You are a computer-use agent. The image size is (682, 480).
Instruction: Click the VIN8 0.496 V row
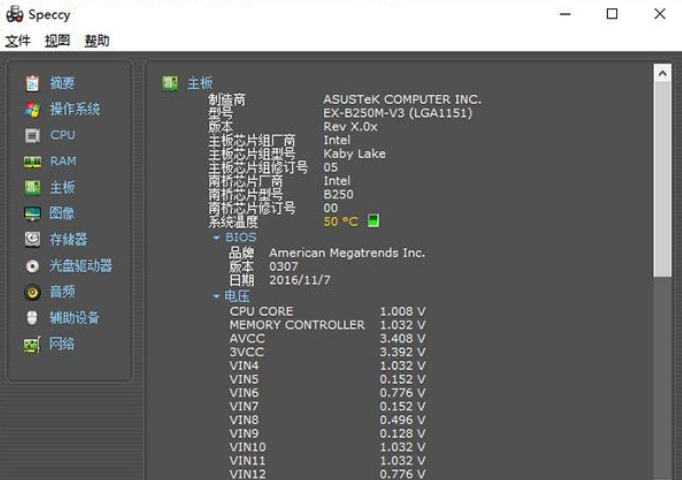[328, 420]
